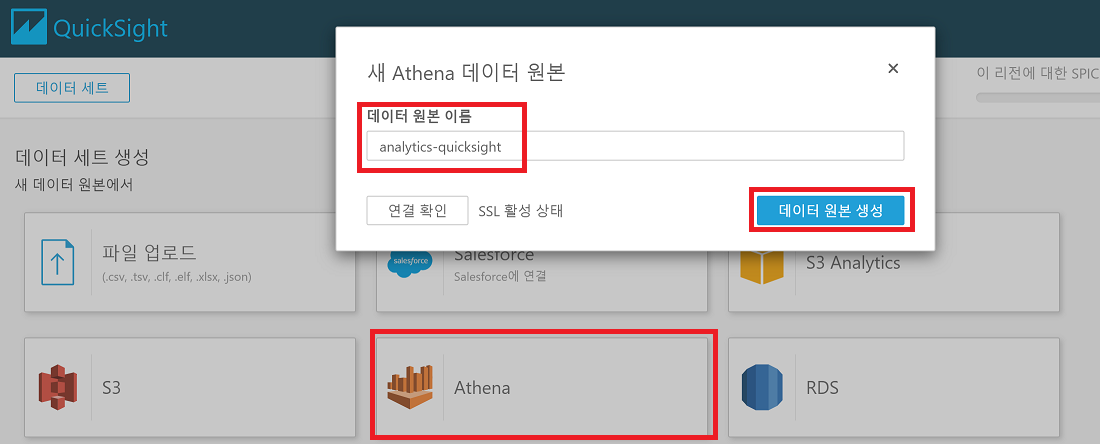Select the 파일 업로드 card label
Screen dimensions: 1100x444
tap(150, 253)
